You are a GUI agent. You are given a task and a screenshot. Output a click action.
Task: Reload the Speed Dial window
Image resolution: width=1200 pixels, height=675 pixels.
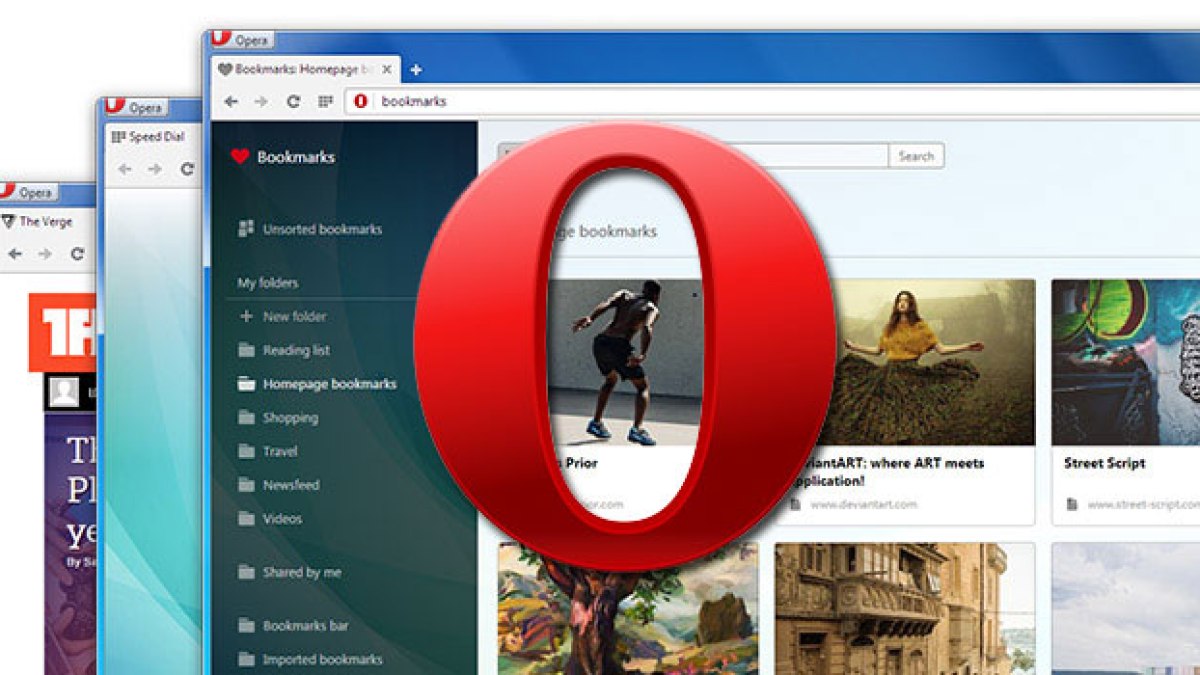[187, 169]
